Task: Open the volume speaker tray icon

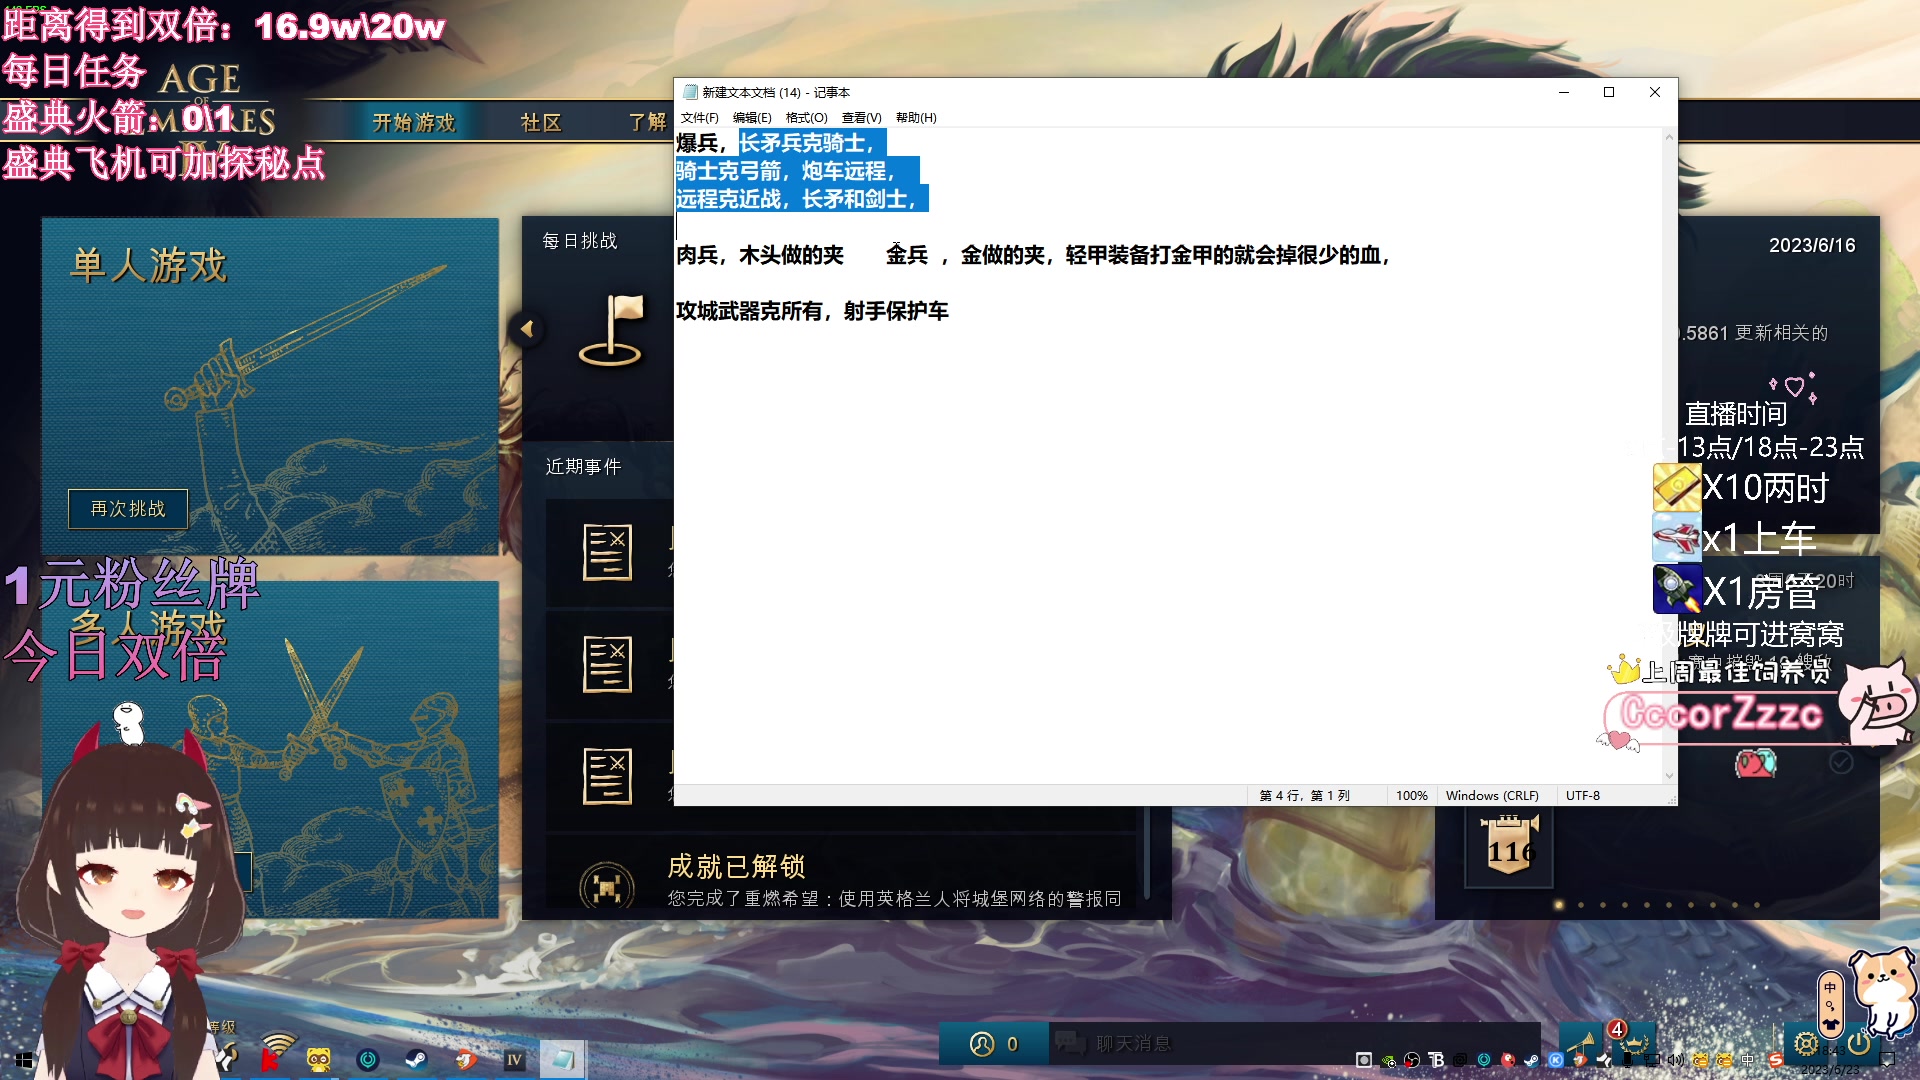Action: (x=1675, y=1060)
